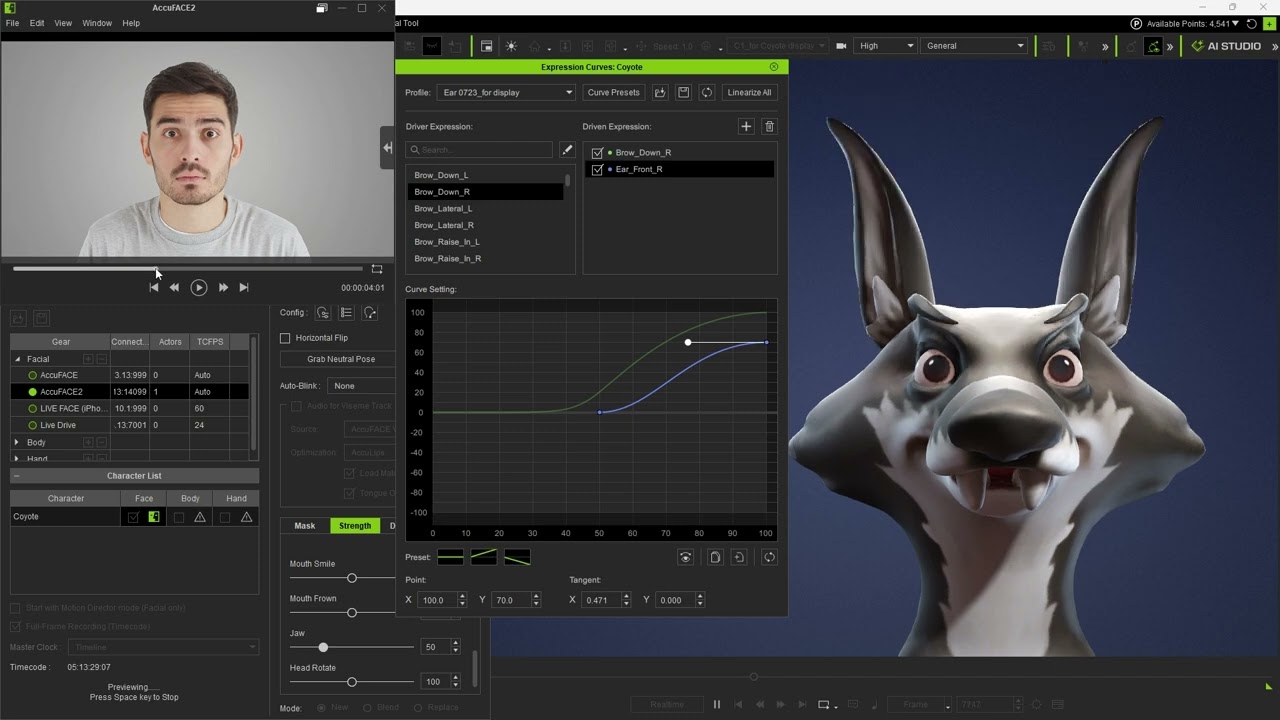Image resolution: width=1280 pixels, height=720 pixels.
Task: Click the pencil edit icon beside search
Action: pos(567,150)
